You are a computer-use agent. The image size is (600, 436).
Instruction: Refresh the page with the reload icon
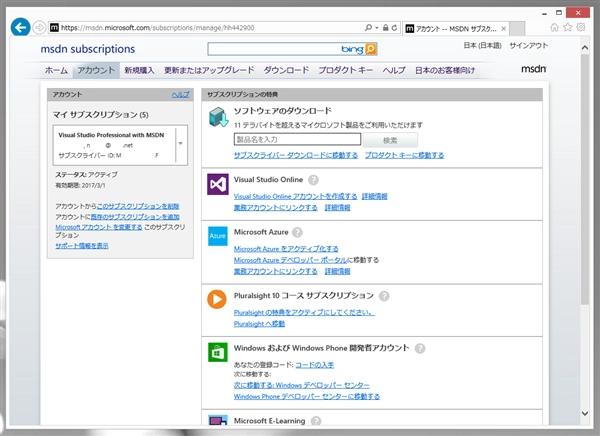coord(394,28)
